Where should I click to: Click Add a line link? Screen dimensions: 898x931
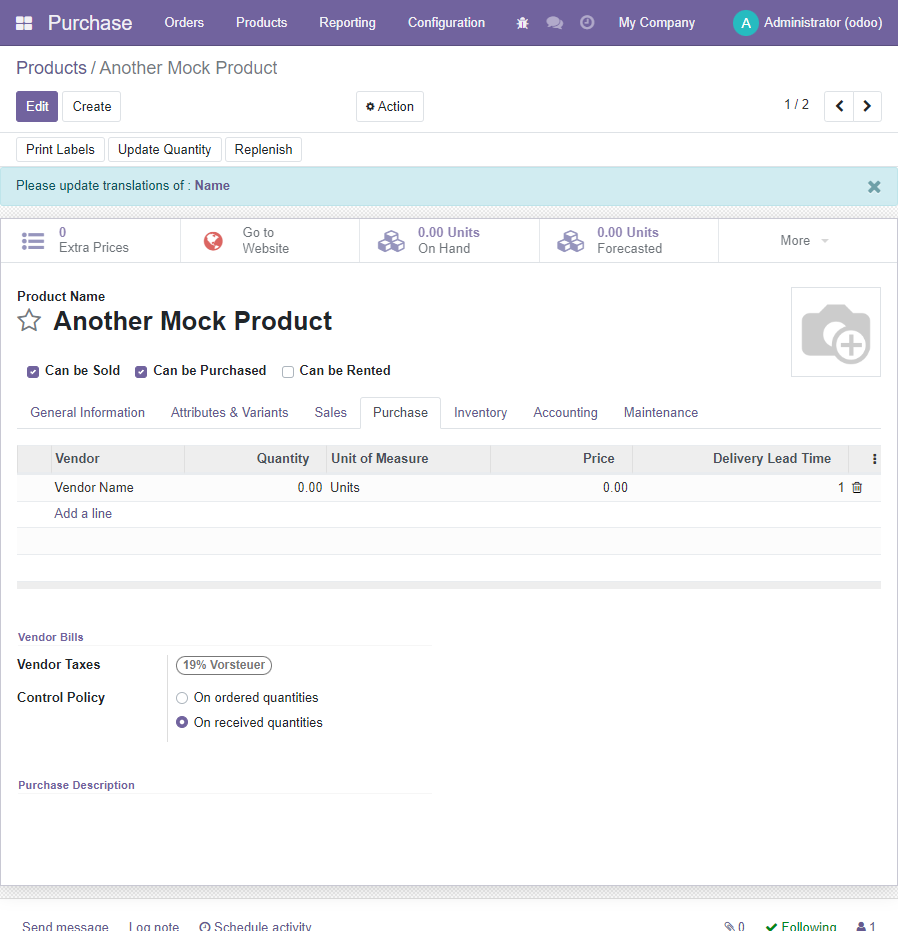83,514
